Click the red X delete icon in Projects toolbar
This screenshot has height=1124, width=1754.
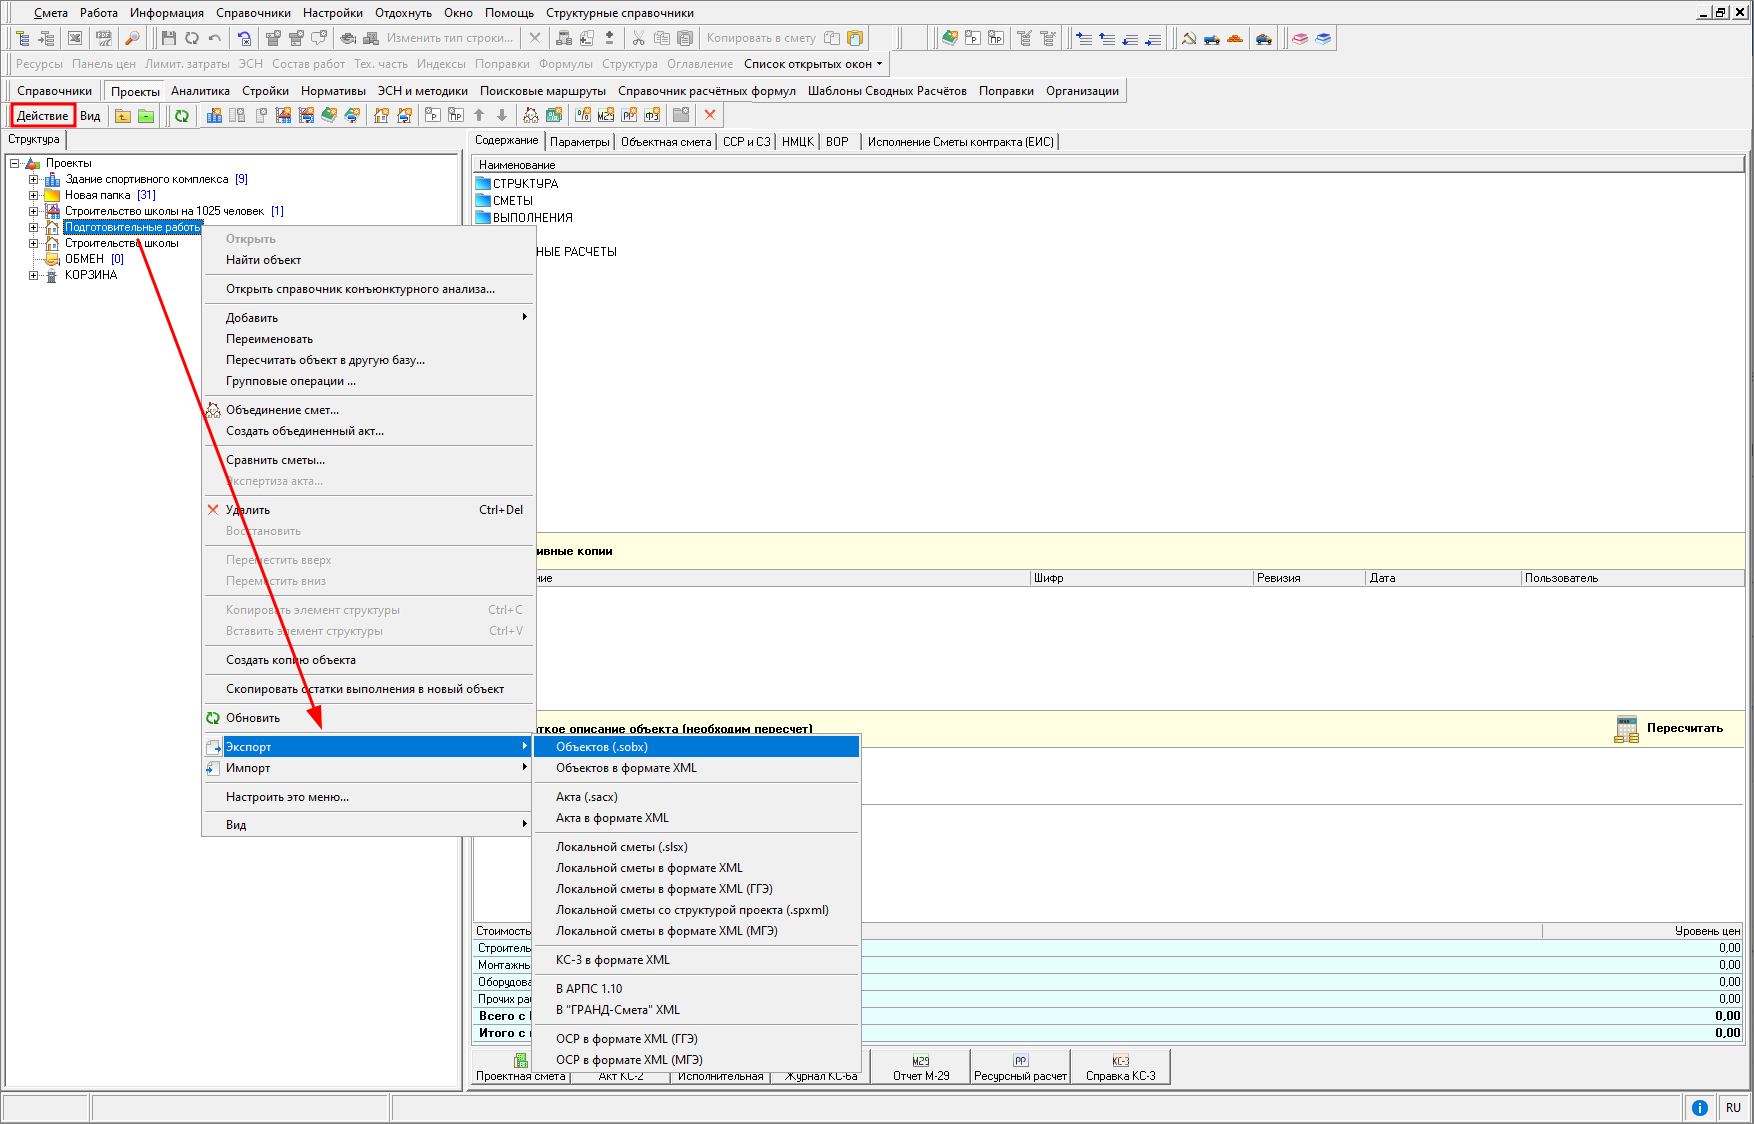[x=710, y=115]
